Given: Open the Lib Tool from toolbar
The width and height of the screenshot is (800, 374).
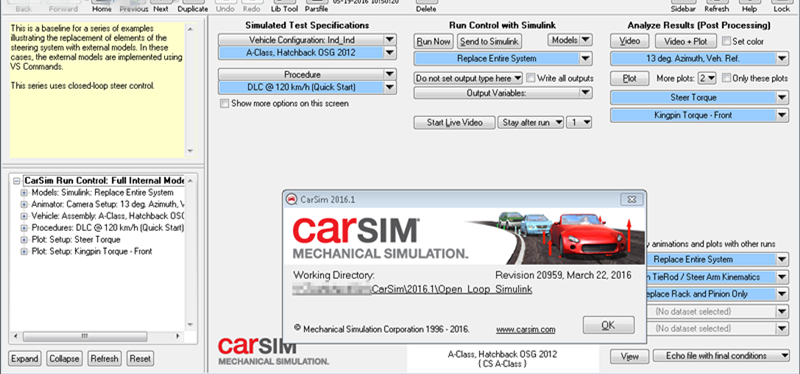Looking at the screenshot, I should (x=284, y=7).
